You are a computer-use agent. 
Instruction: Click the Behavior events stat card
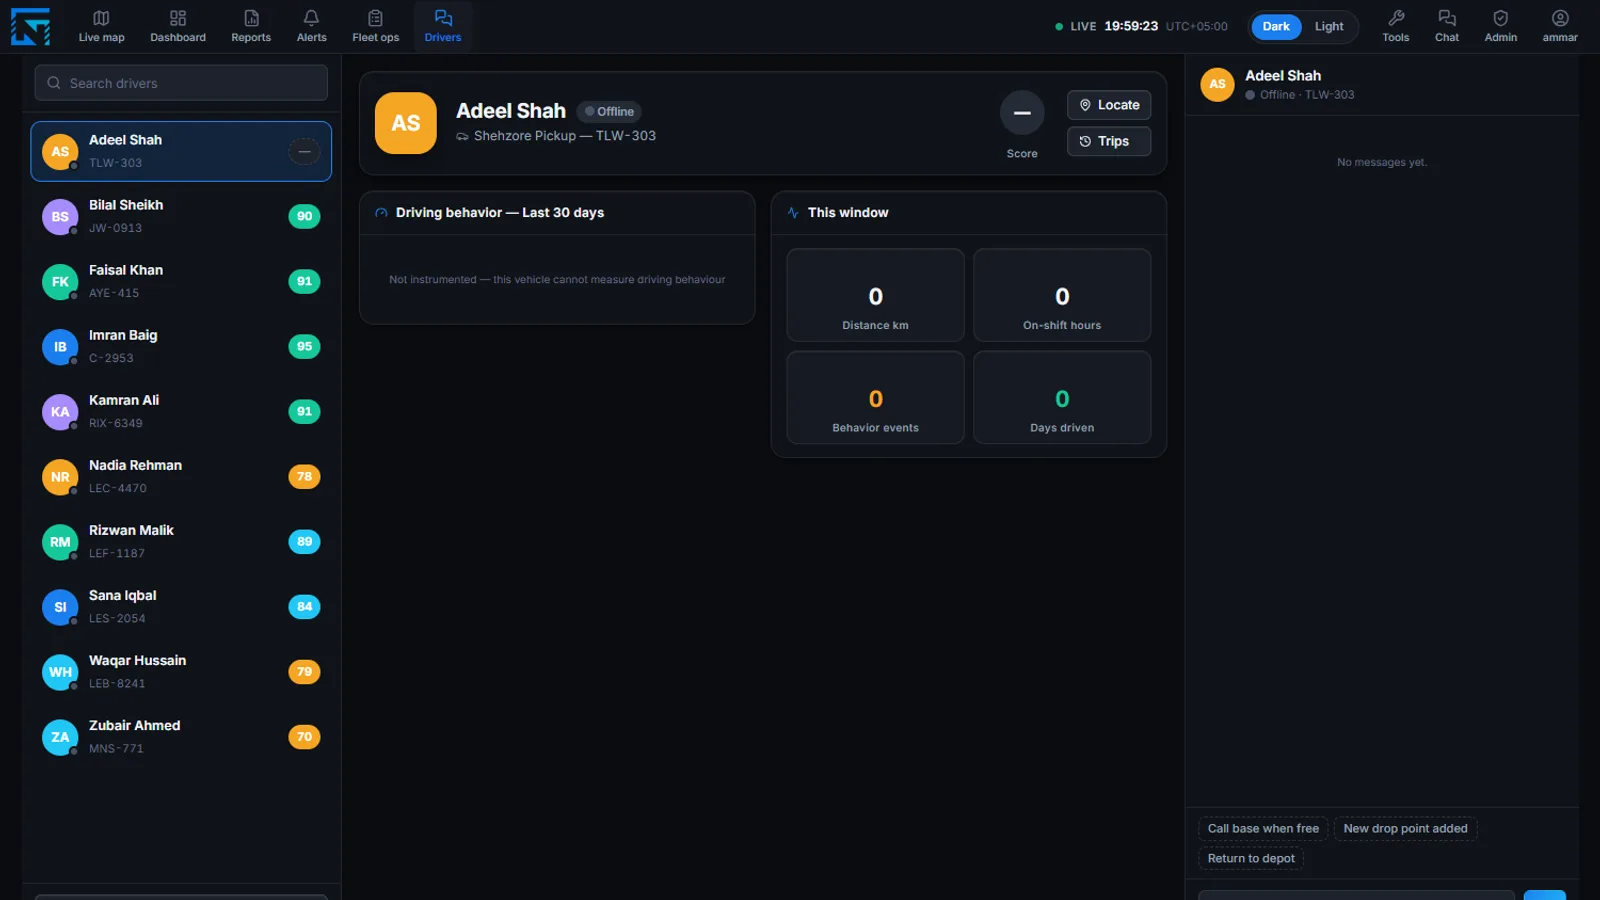point(875,397)
